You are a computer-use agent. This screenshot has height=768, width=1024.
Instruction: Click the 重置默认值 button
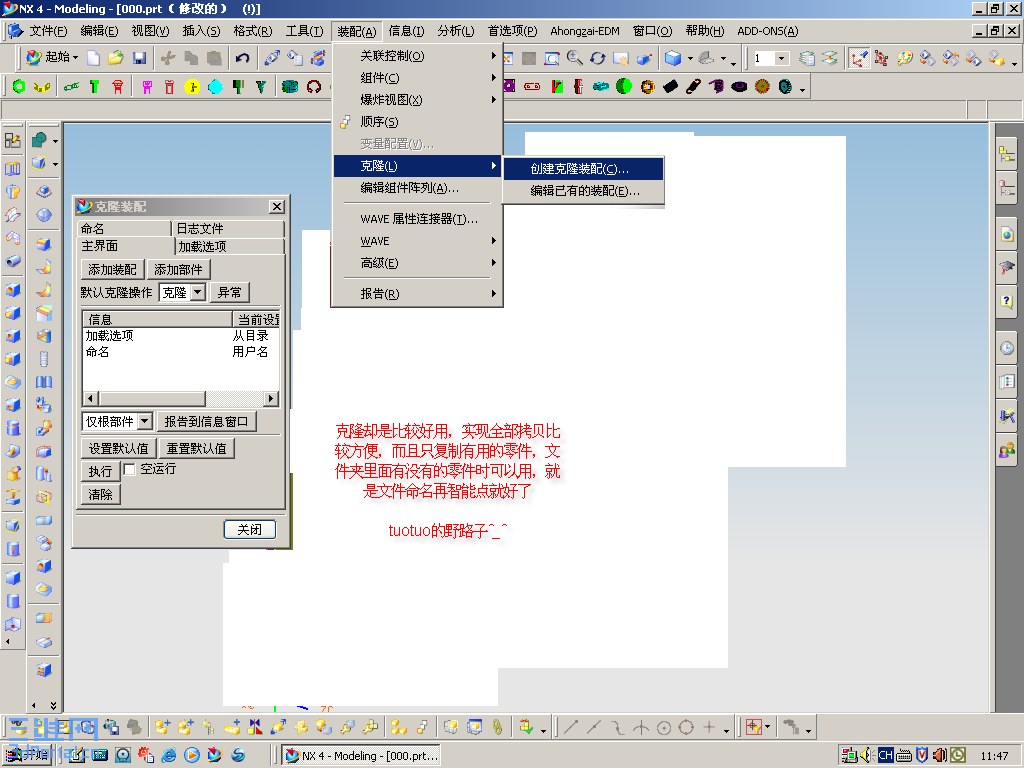[x=197, y=449]
